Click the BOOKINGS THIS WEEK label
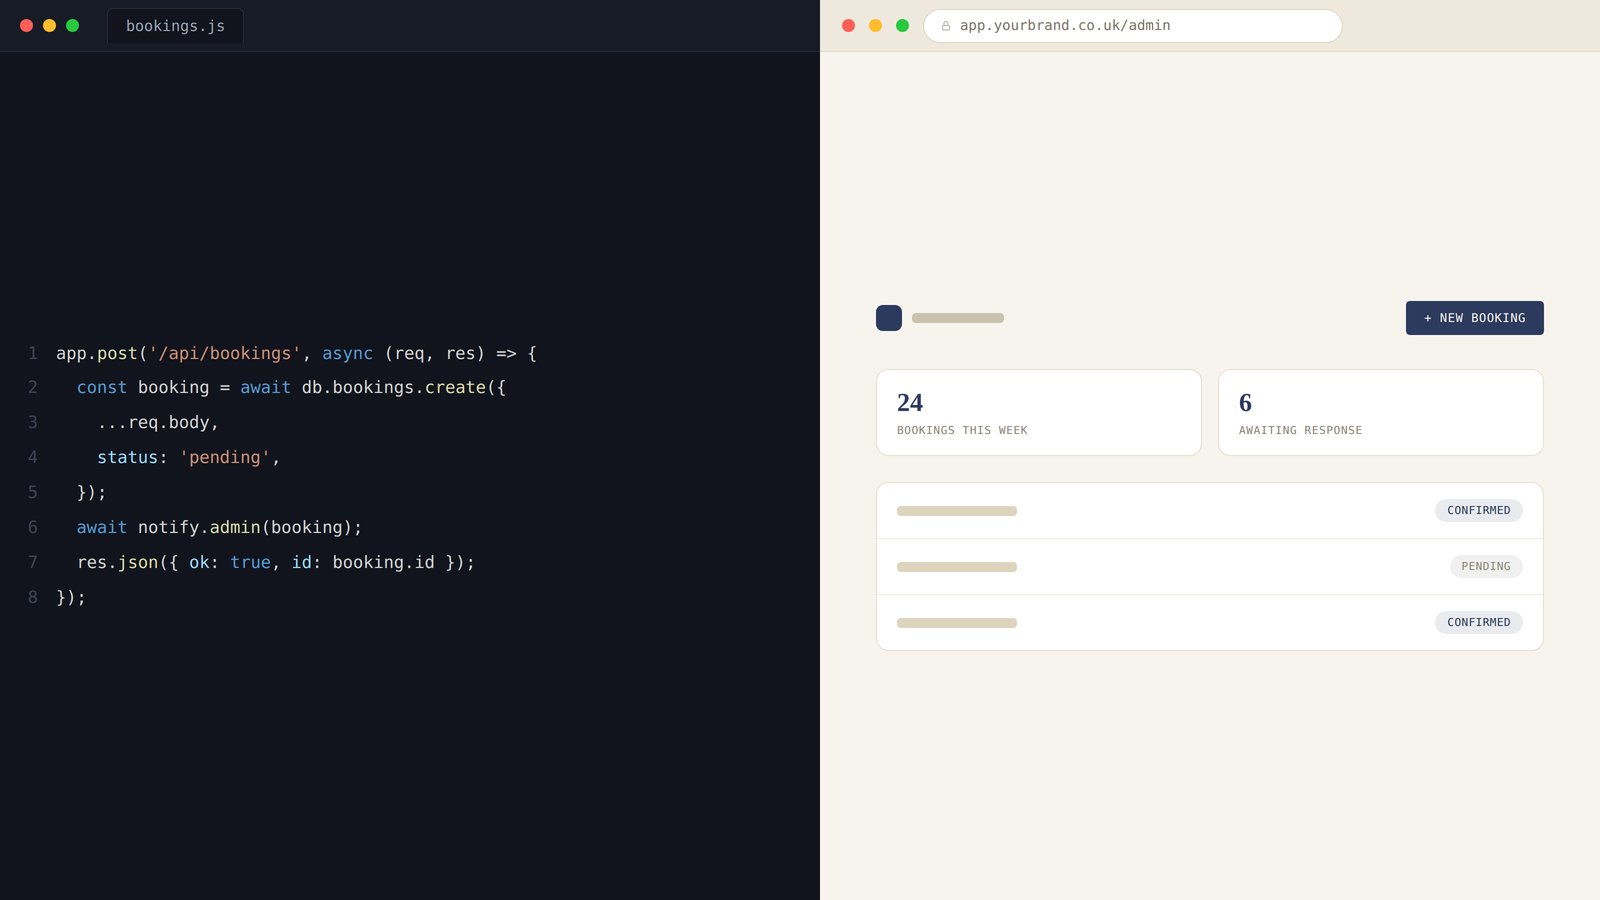The width and height of the screenshot is (1600, 900). [962, 430]
